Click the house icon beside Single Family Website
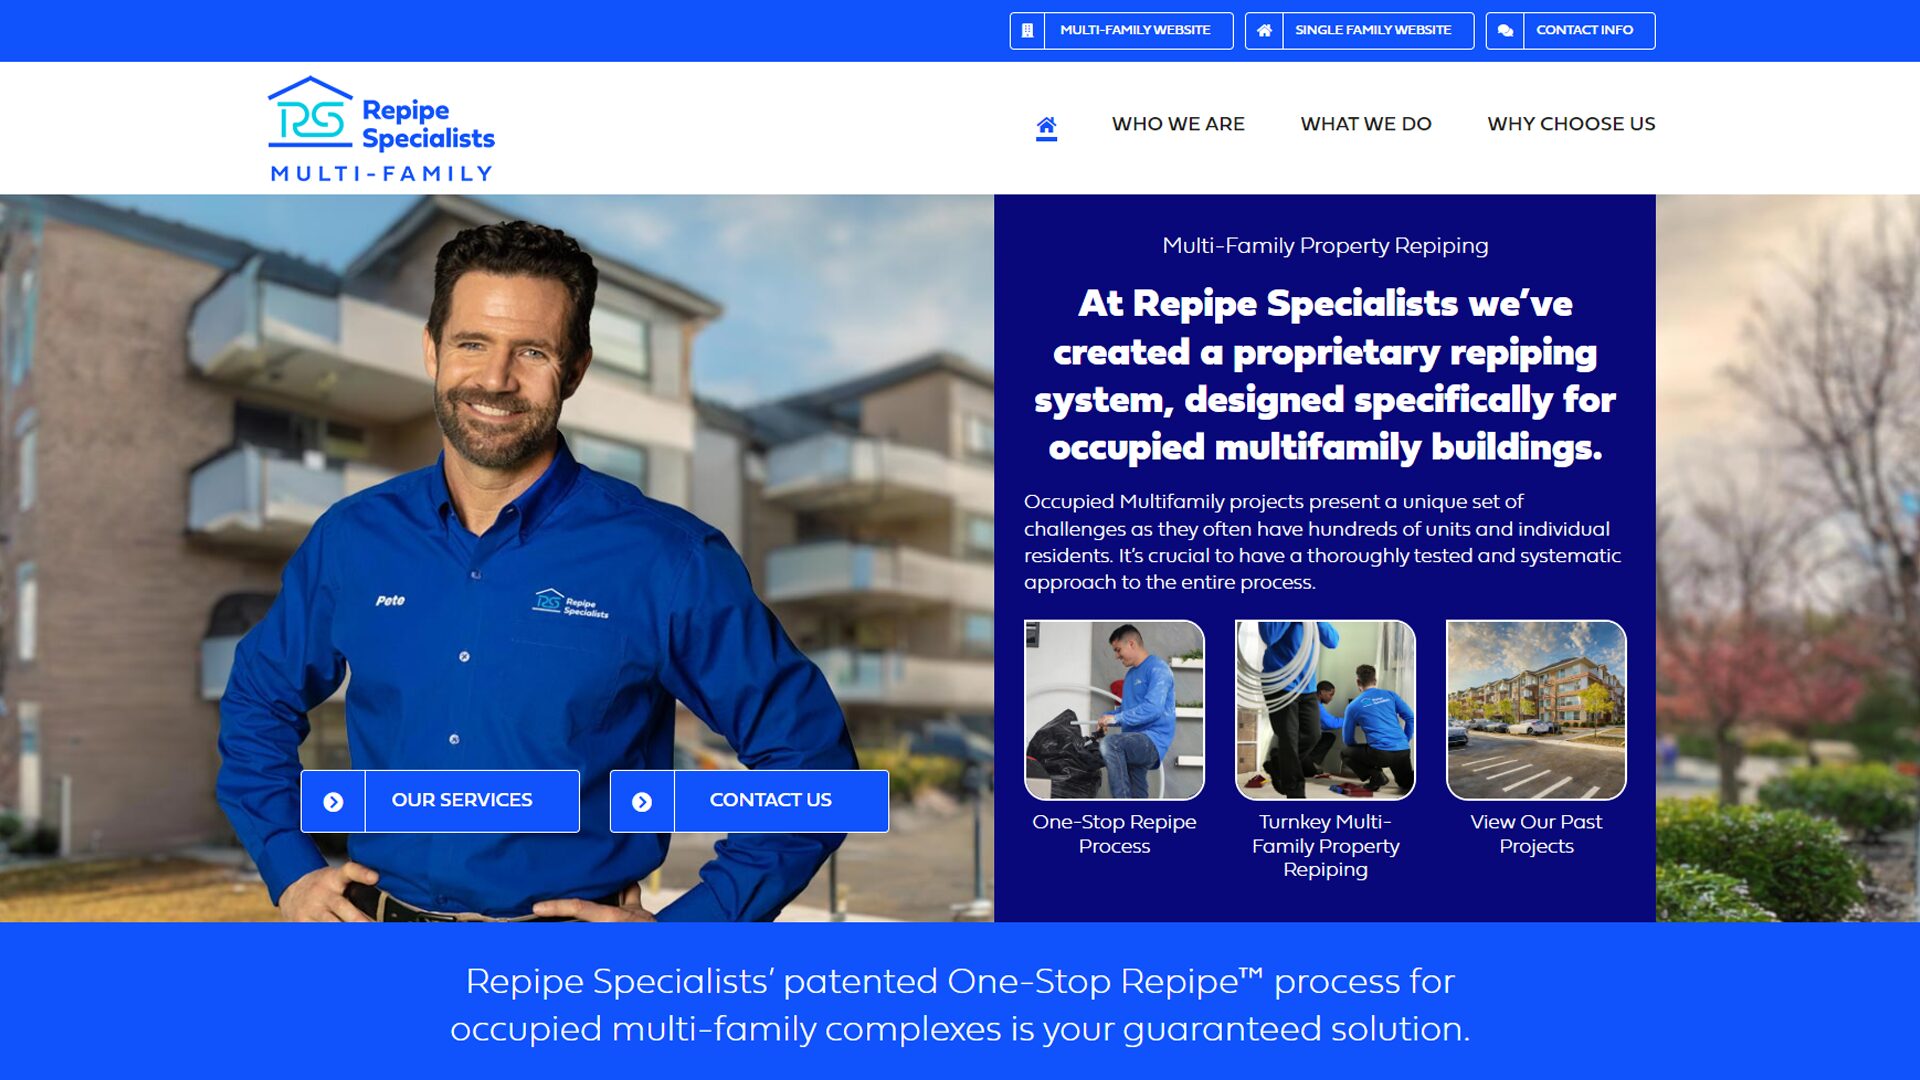This screenshot has height=1080, width=1920. tap(1264, 31)
